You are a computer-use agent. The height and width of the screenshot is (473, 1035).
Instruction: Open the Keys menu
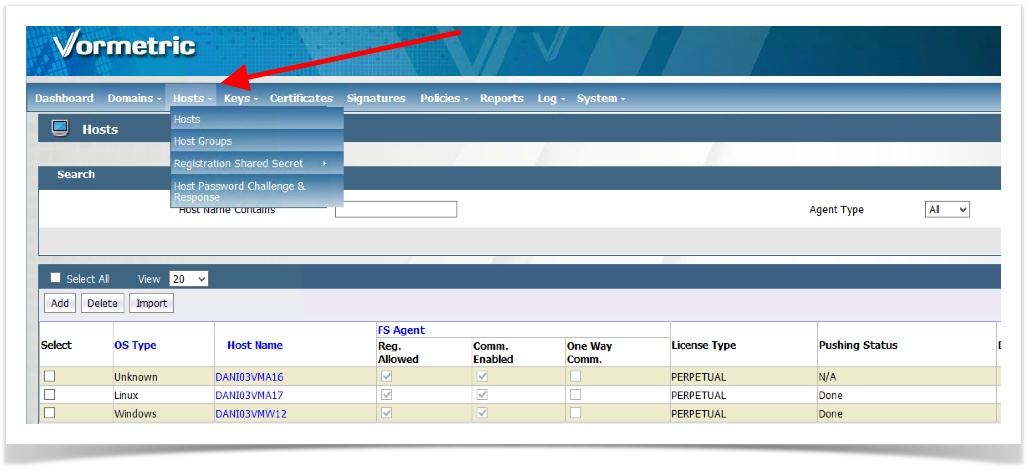[x=240, y=98]
